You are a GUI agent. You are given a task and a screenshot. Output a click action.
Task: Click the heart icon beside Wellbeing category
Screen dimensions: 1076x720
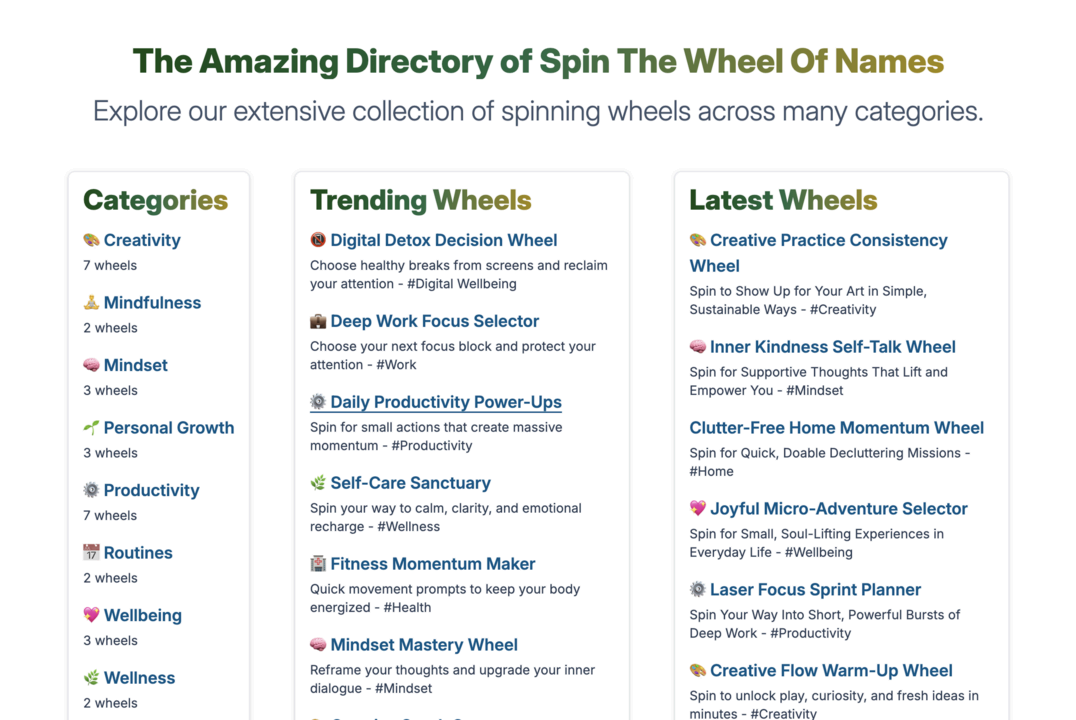(91, 615)
